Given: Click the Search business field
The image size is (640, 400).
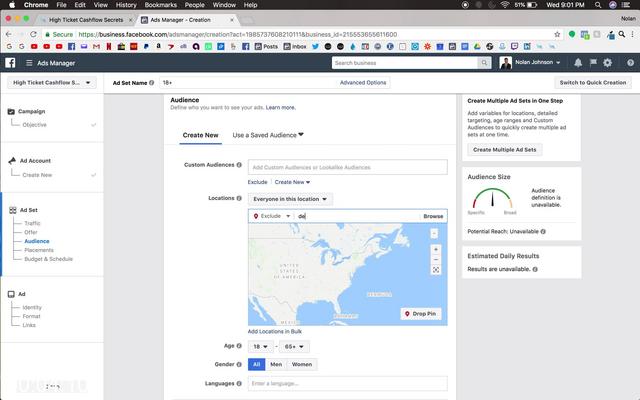Looking at the screenshot, I should click(x=404, y=63).
